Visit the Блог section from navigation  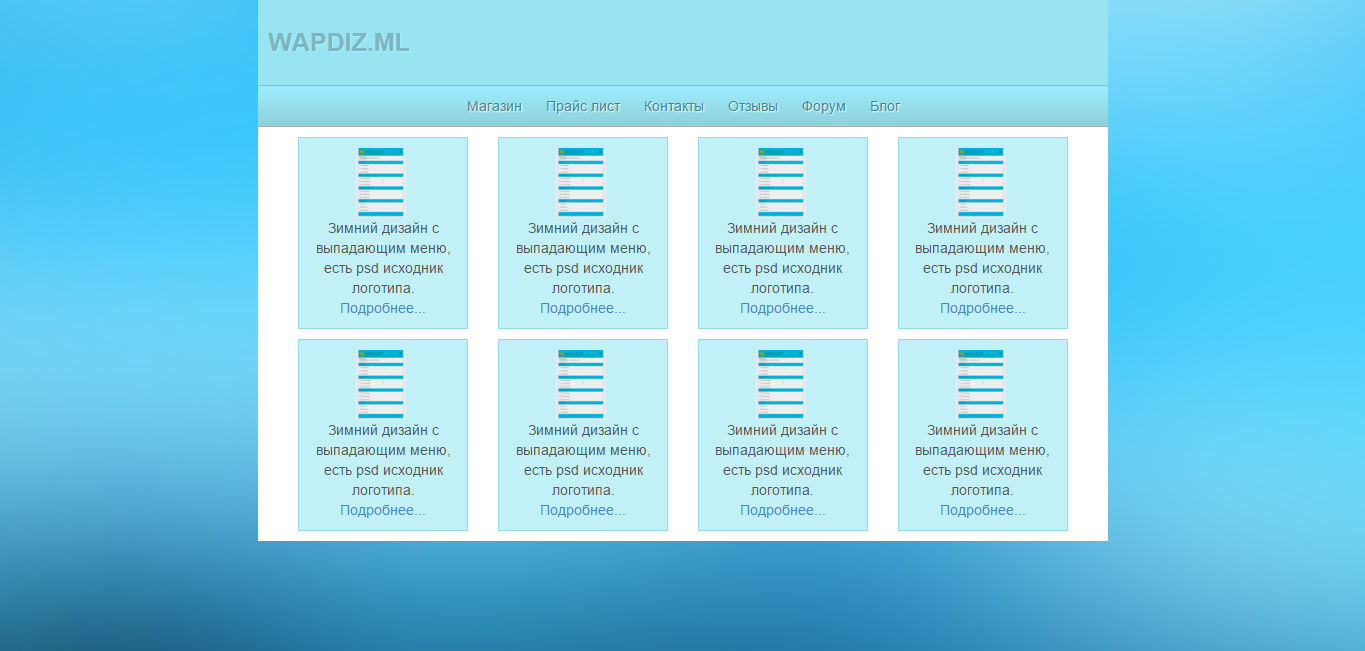coord(885,106)
